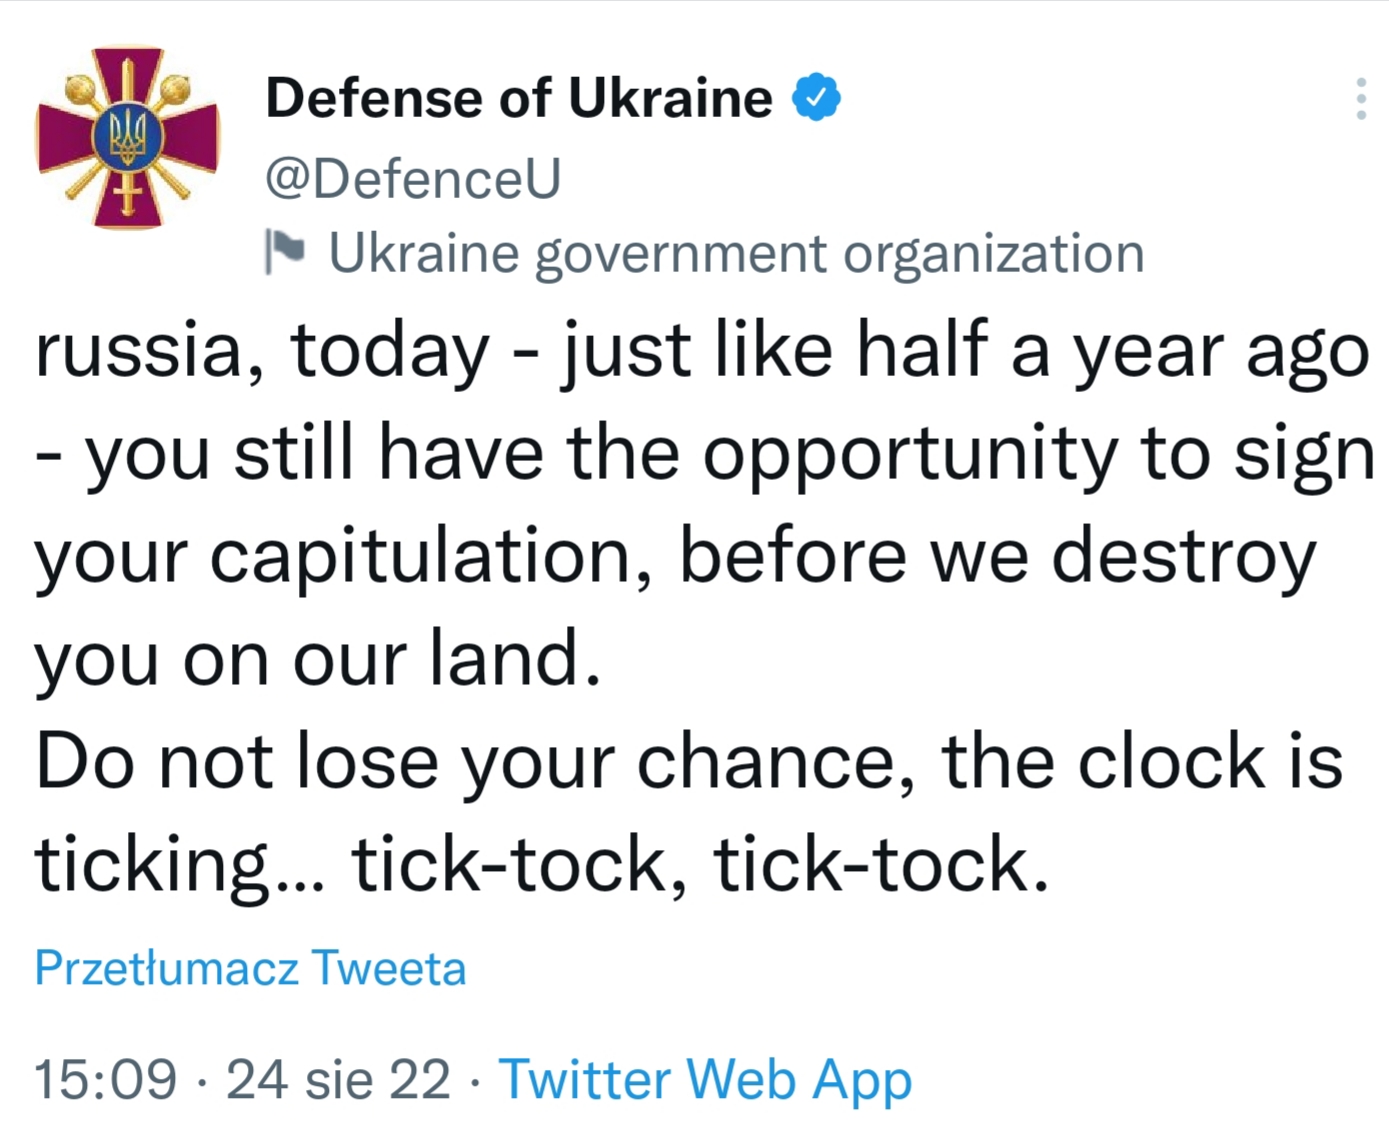1389x1134 pixels.
Task: Click the Ukraine government organization label
Action: click(x=737, y=253)
